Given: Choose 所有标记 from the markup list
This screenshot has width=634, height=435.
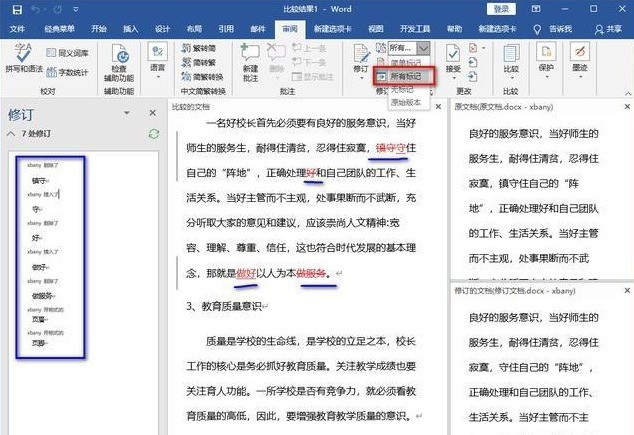Looking at the screenshot, I should (x=405, y=76).
